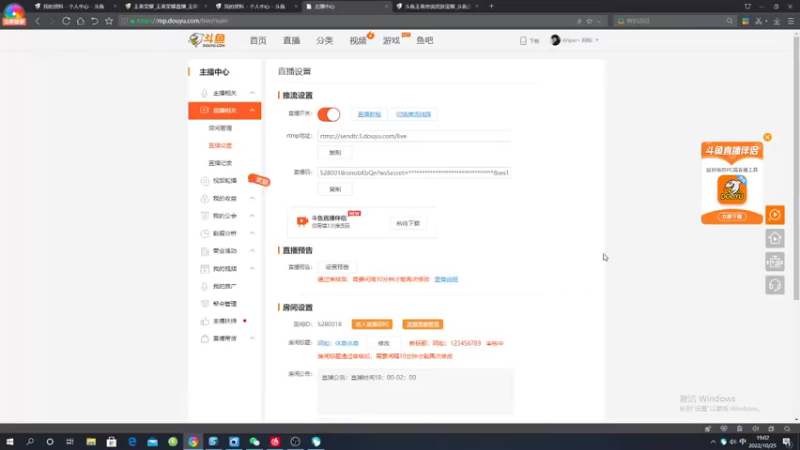Open the user account dropdown by the avatar
The width and height of the screenshot is (800, 450).
click(x=574, y=40)
